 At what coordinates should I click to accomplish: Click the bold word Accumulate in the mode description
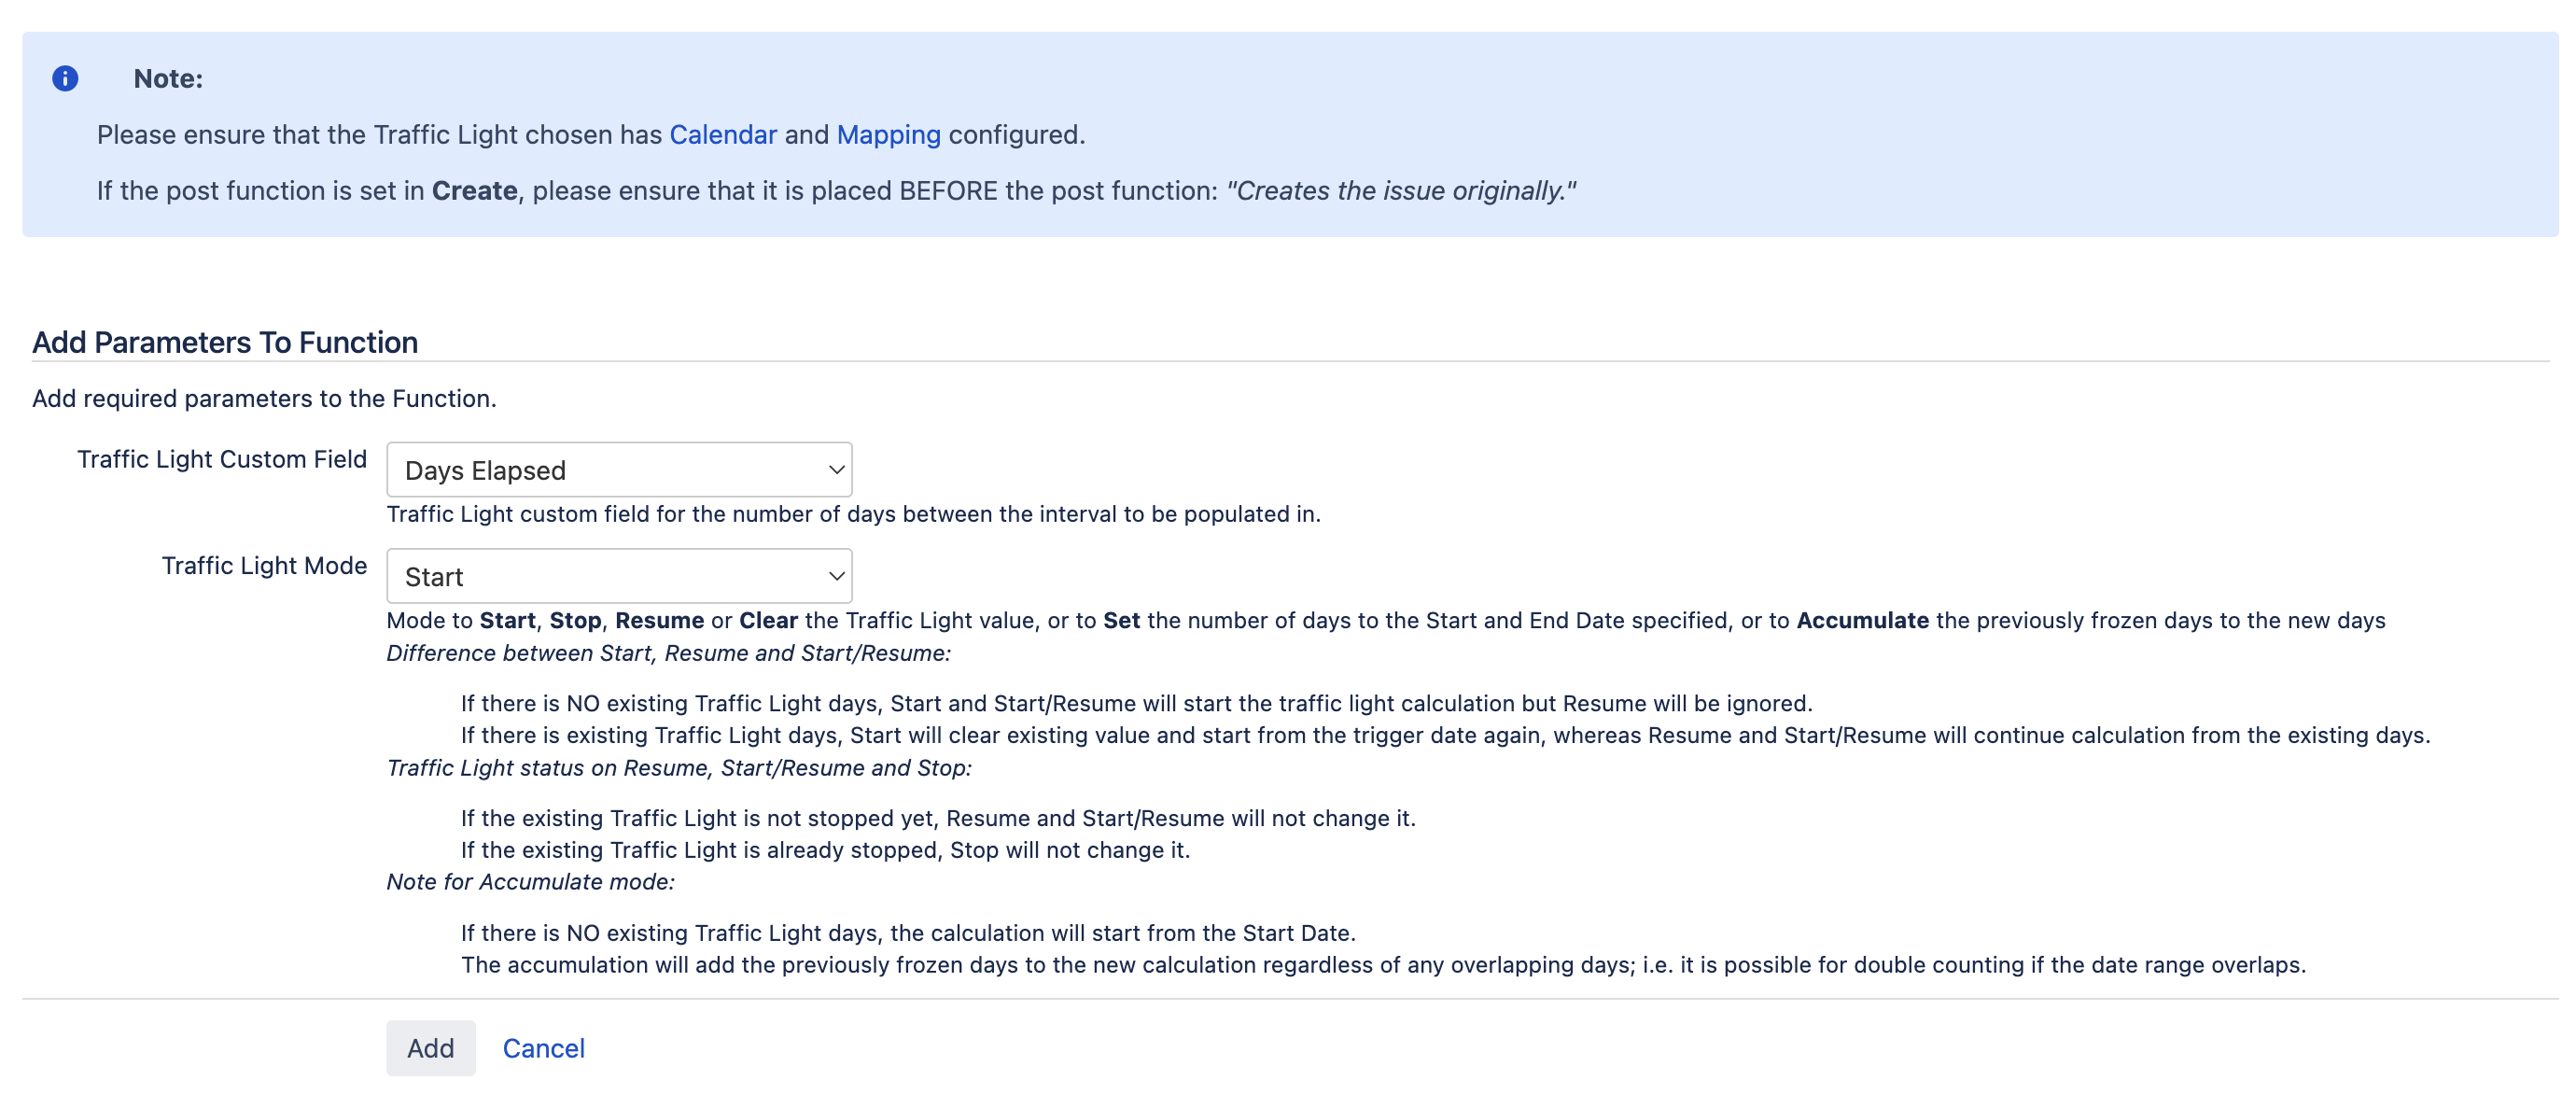click(1862, 620)
